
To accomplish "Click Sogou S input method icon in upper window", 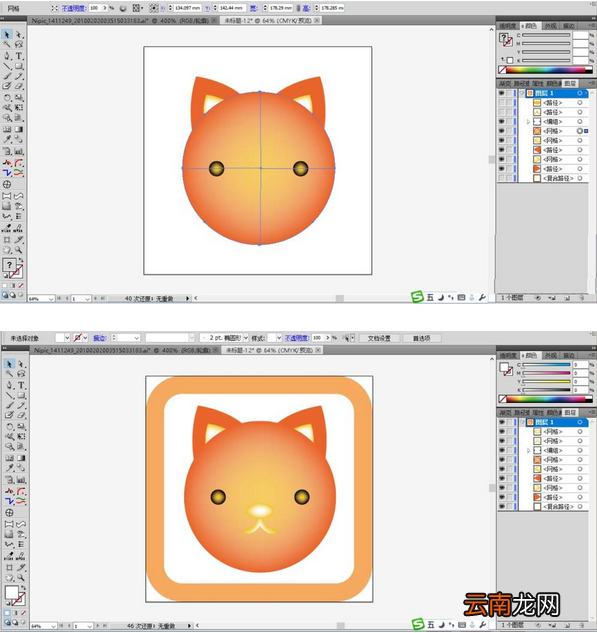I will tap(417, 297).
